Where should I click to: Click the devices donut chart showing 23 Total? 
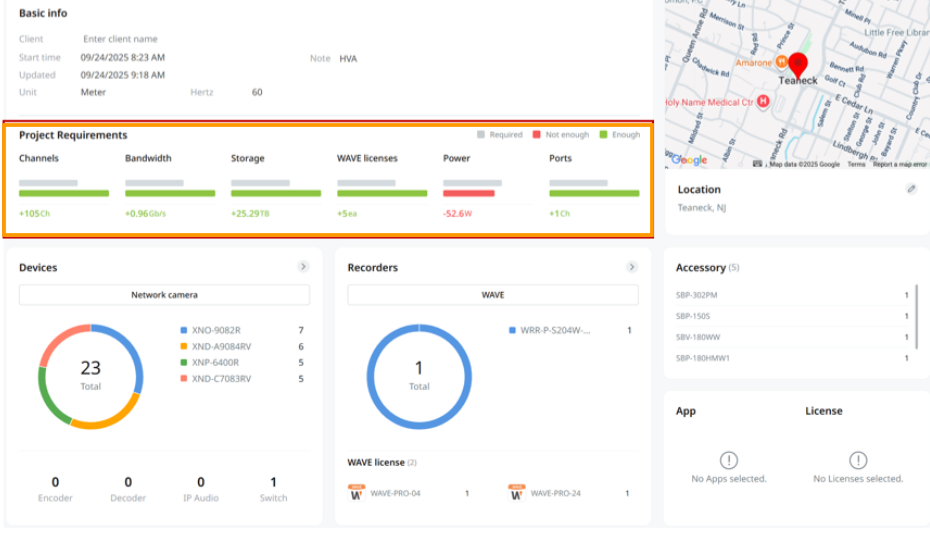point(91,376)
